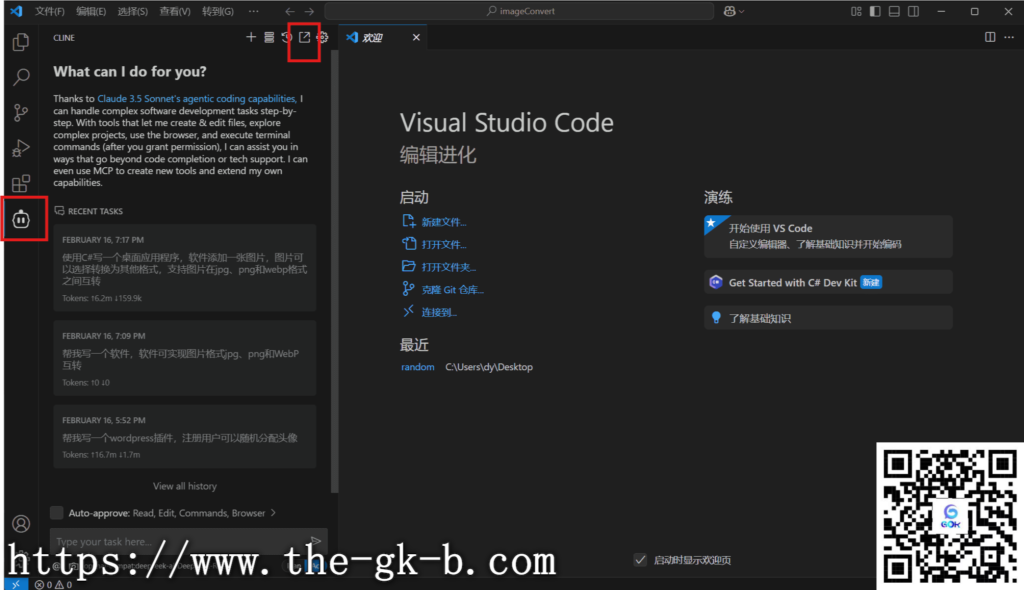The image size is (1024, 590).
Task: Split the editor to the right
Action: [x=990, y=37]
